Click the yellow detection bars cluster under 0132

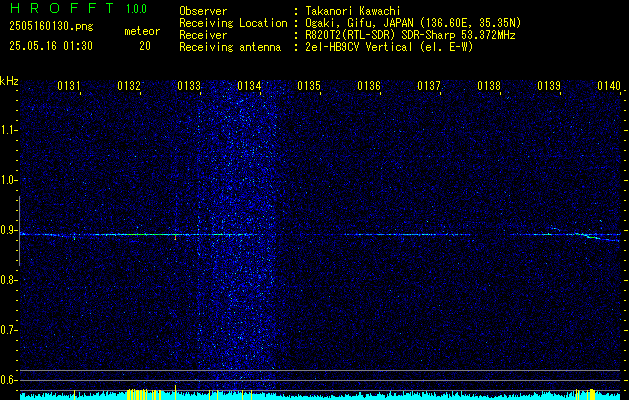[x=144, y=394]
